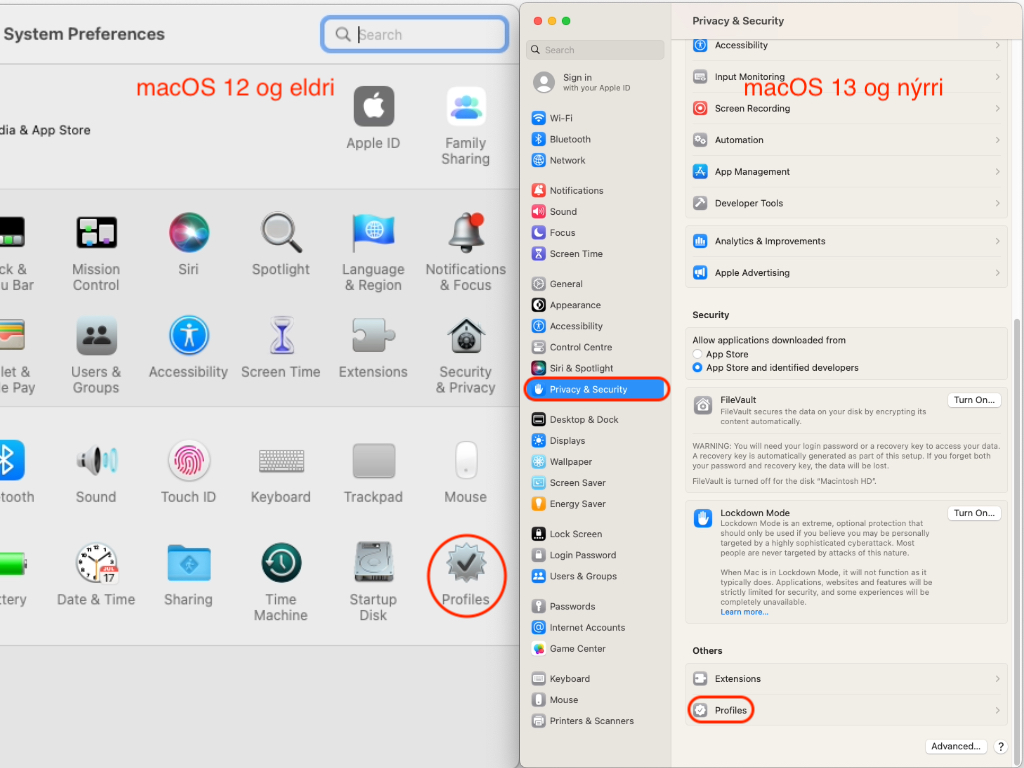Open Sharing folder icon
The width and height of the screenshot is (1024, 768).
pyautogui.click(x=189, y=575)
